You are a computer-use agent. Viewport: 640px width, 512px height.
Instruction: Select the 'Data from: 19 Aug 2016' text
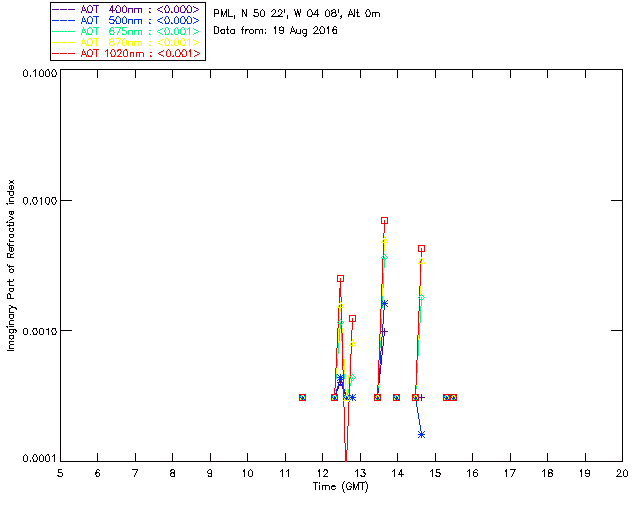tap(276, 31)
